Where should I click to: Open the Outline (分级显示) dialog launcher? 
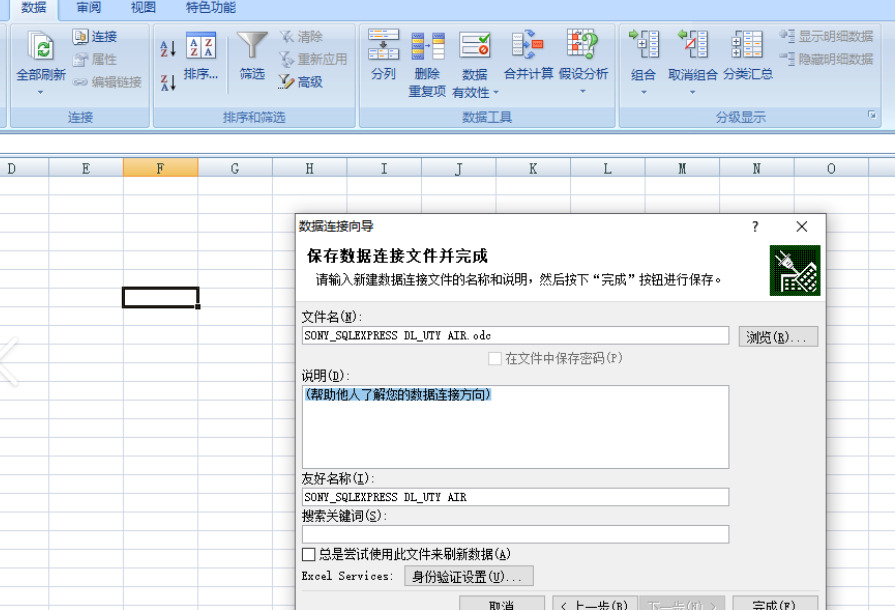(872, 115)
